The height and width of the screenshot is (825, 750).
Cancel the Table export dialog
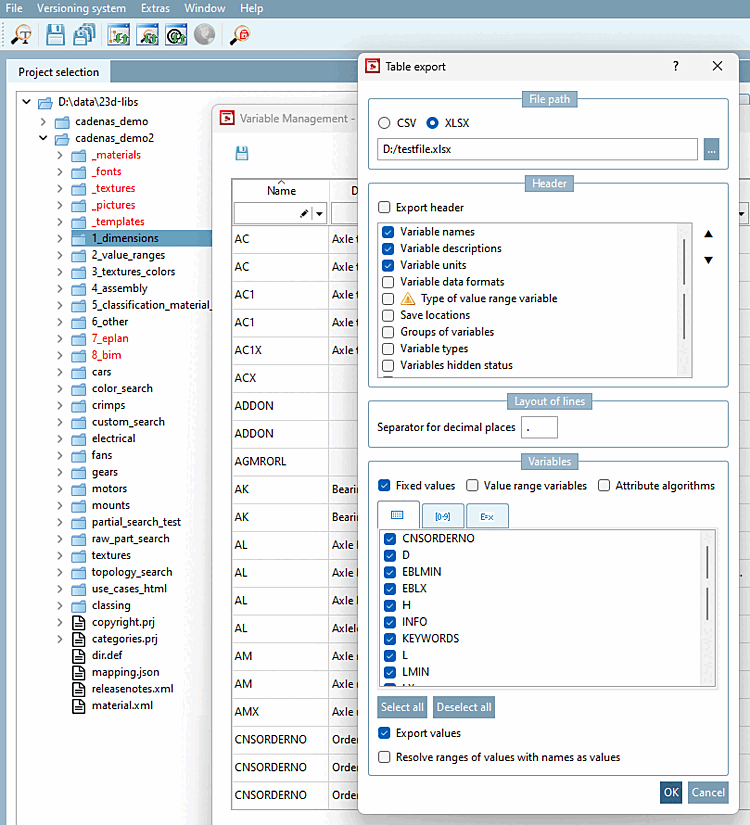pos(708,792)
